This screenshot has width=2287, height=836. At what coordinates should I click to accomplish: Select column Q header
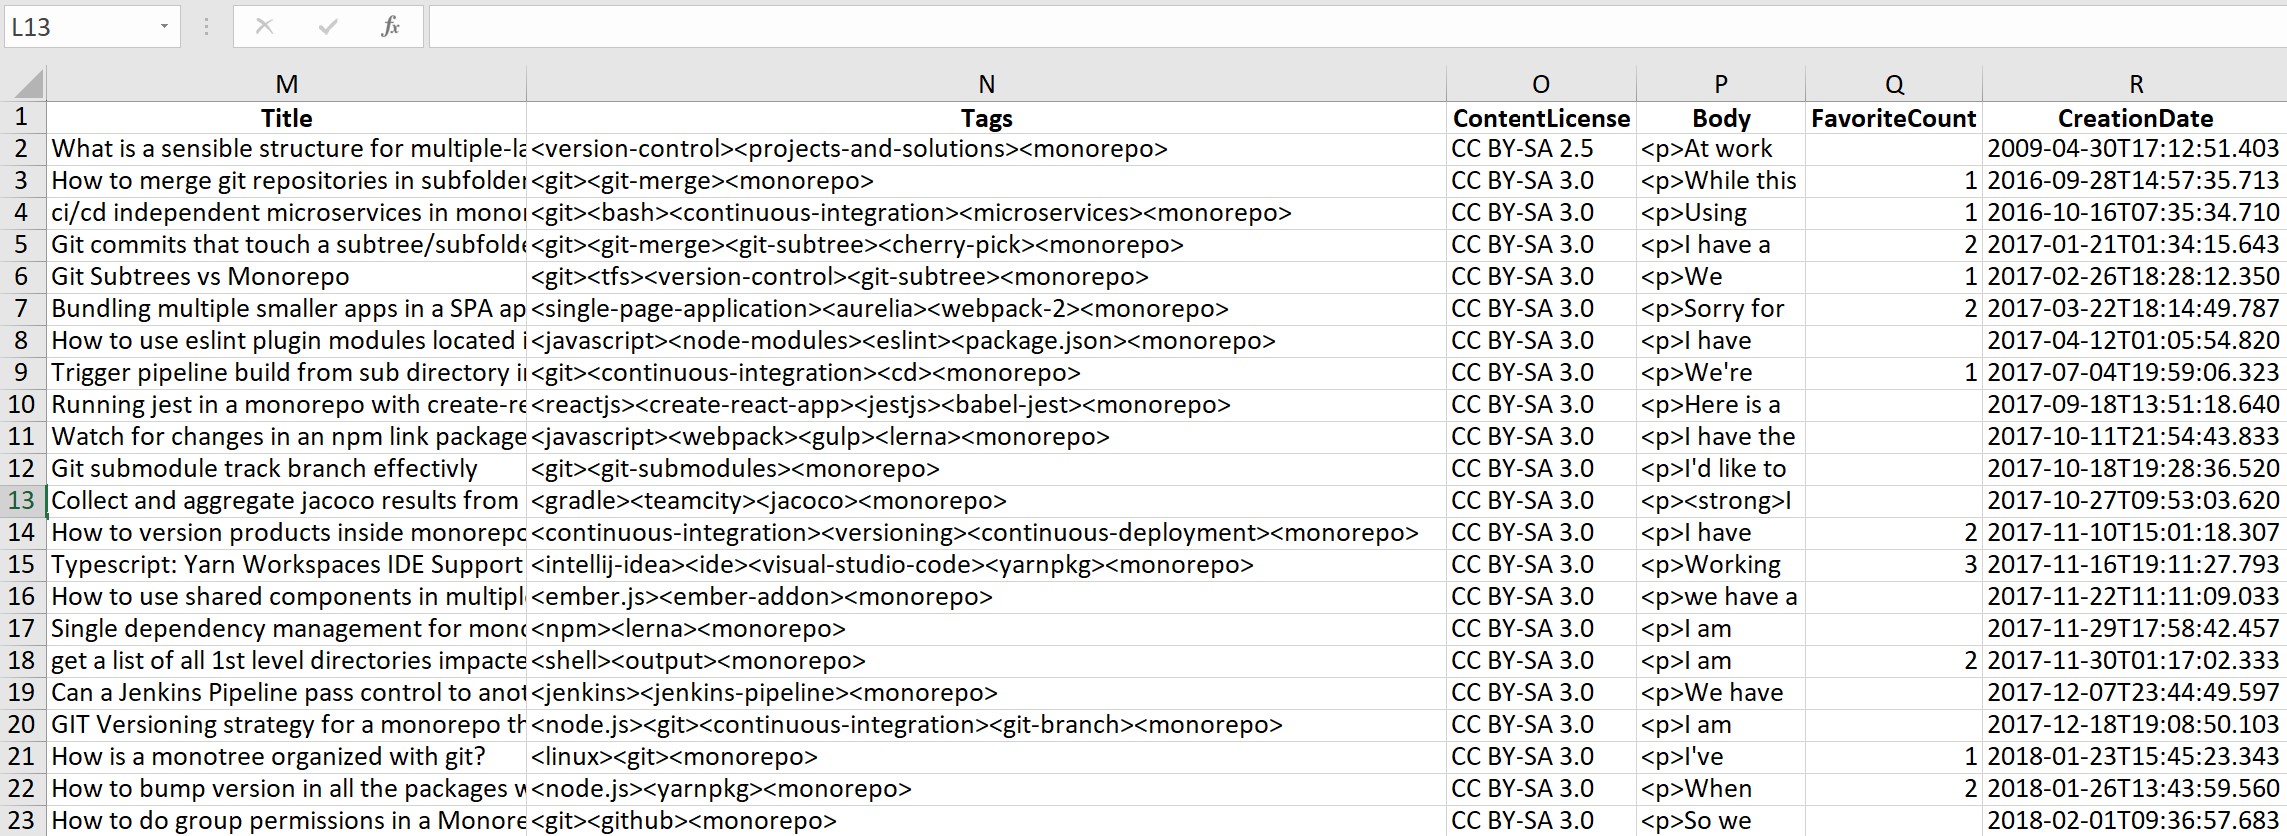[1893, 85]
